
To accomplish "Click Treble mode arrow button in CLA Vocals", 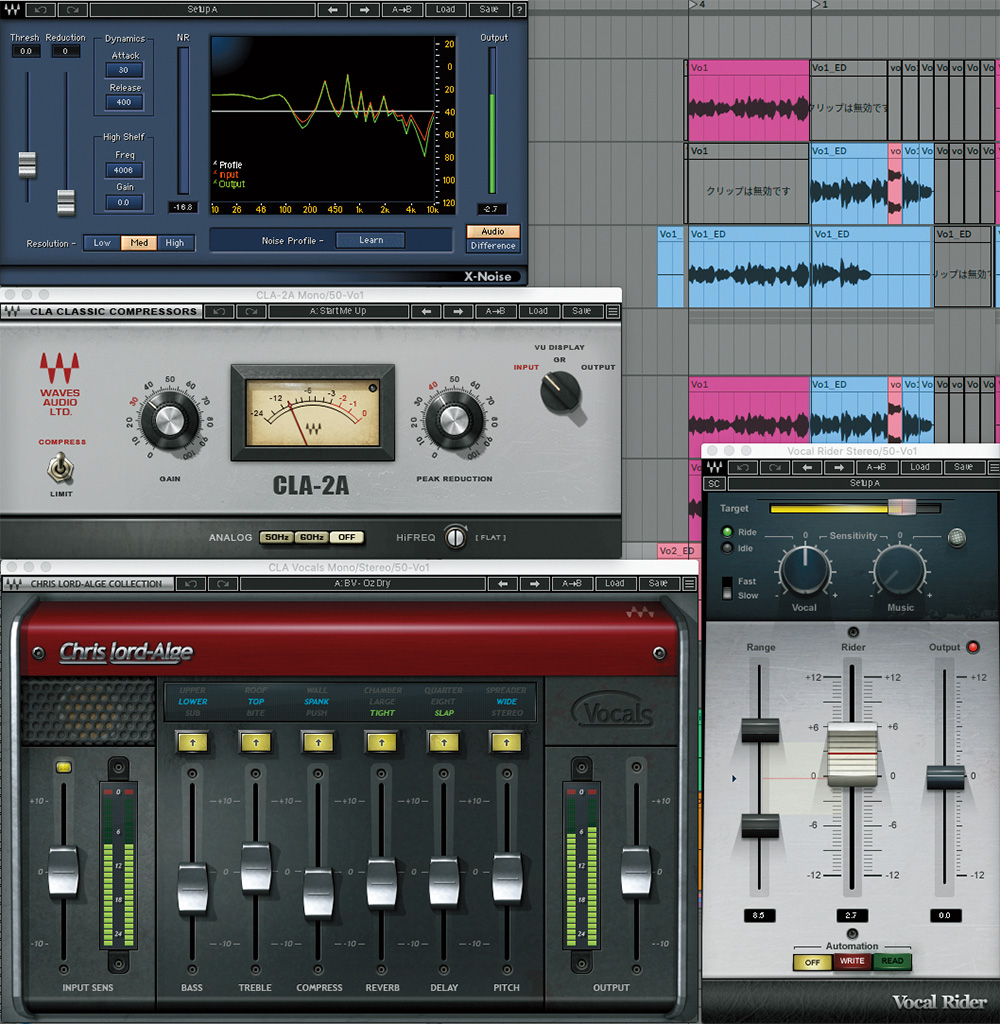I will [256, 743].
